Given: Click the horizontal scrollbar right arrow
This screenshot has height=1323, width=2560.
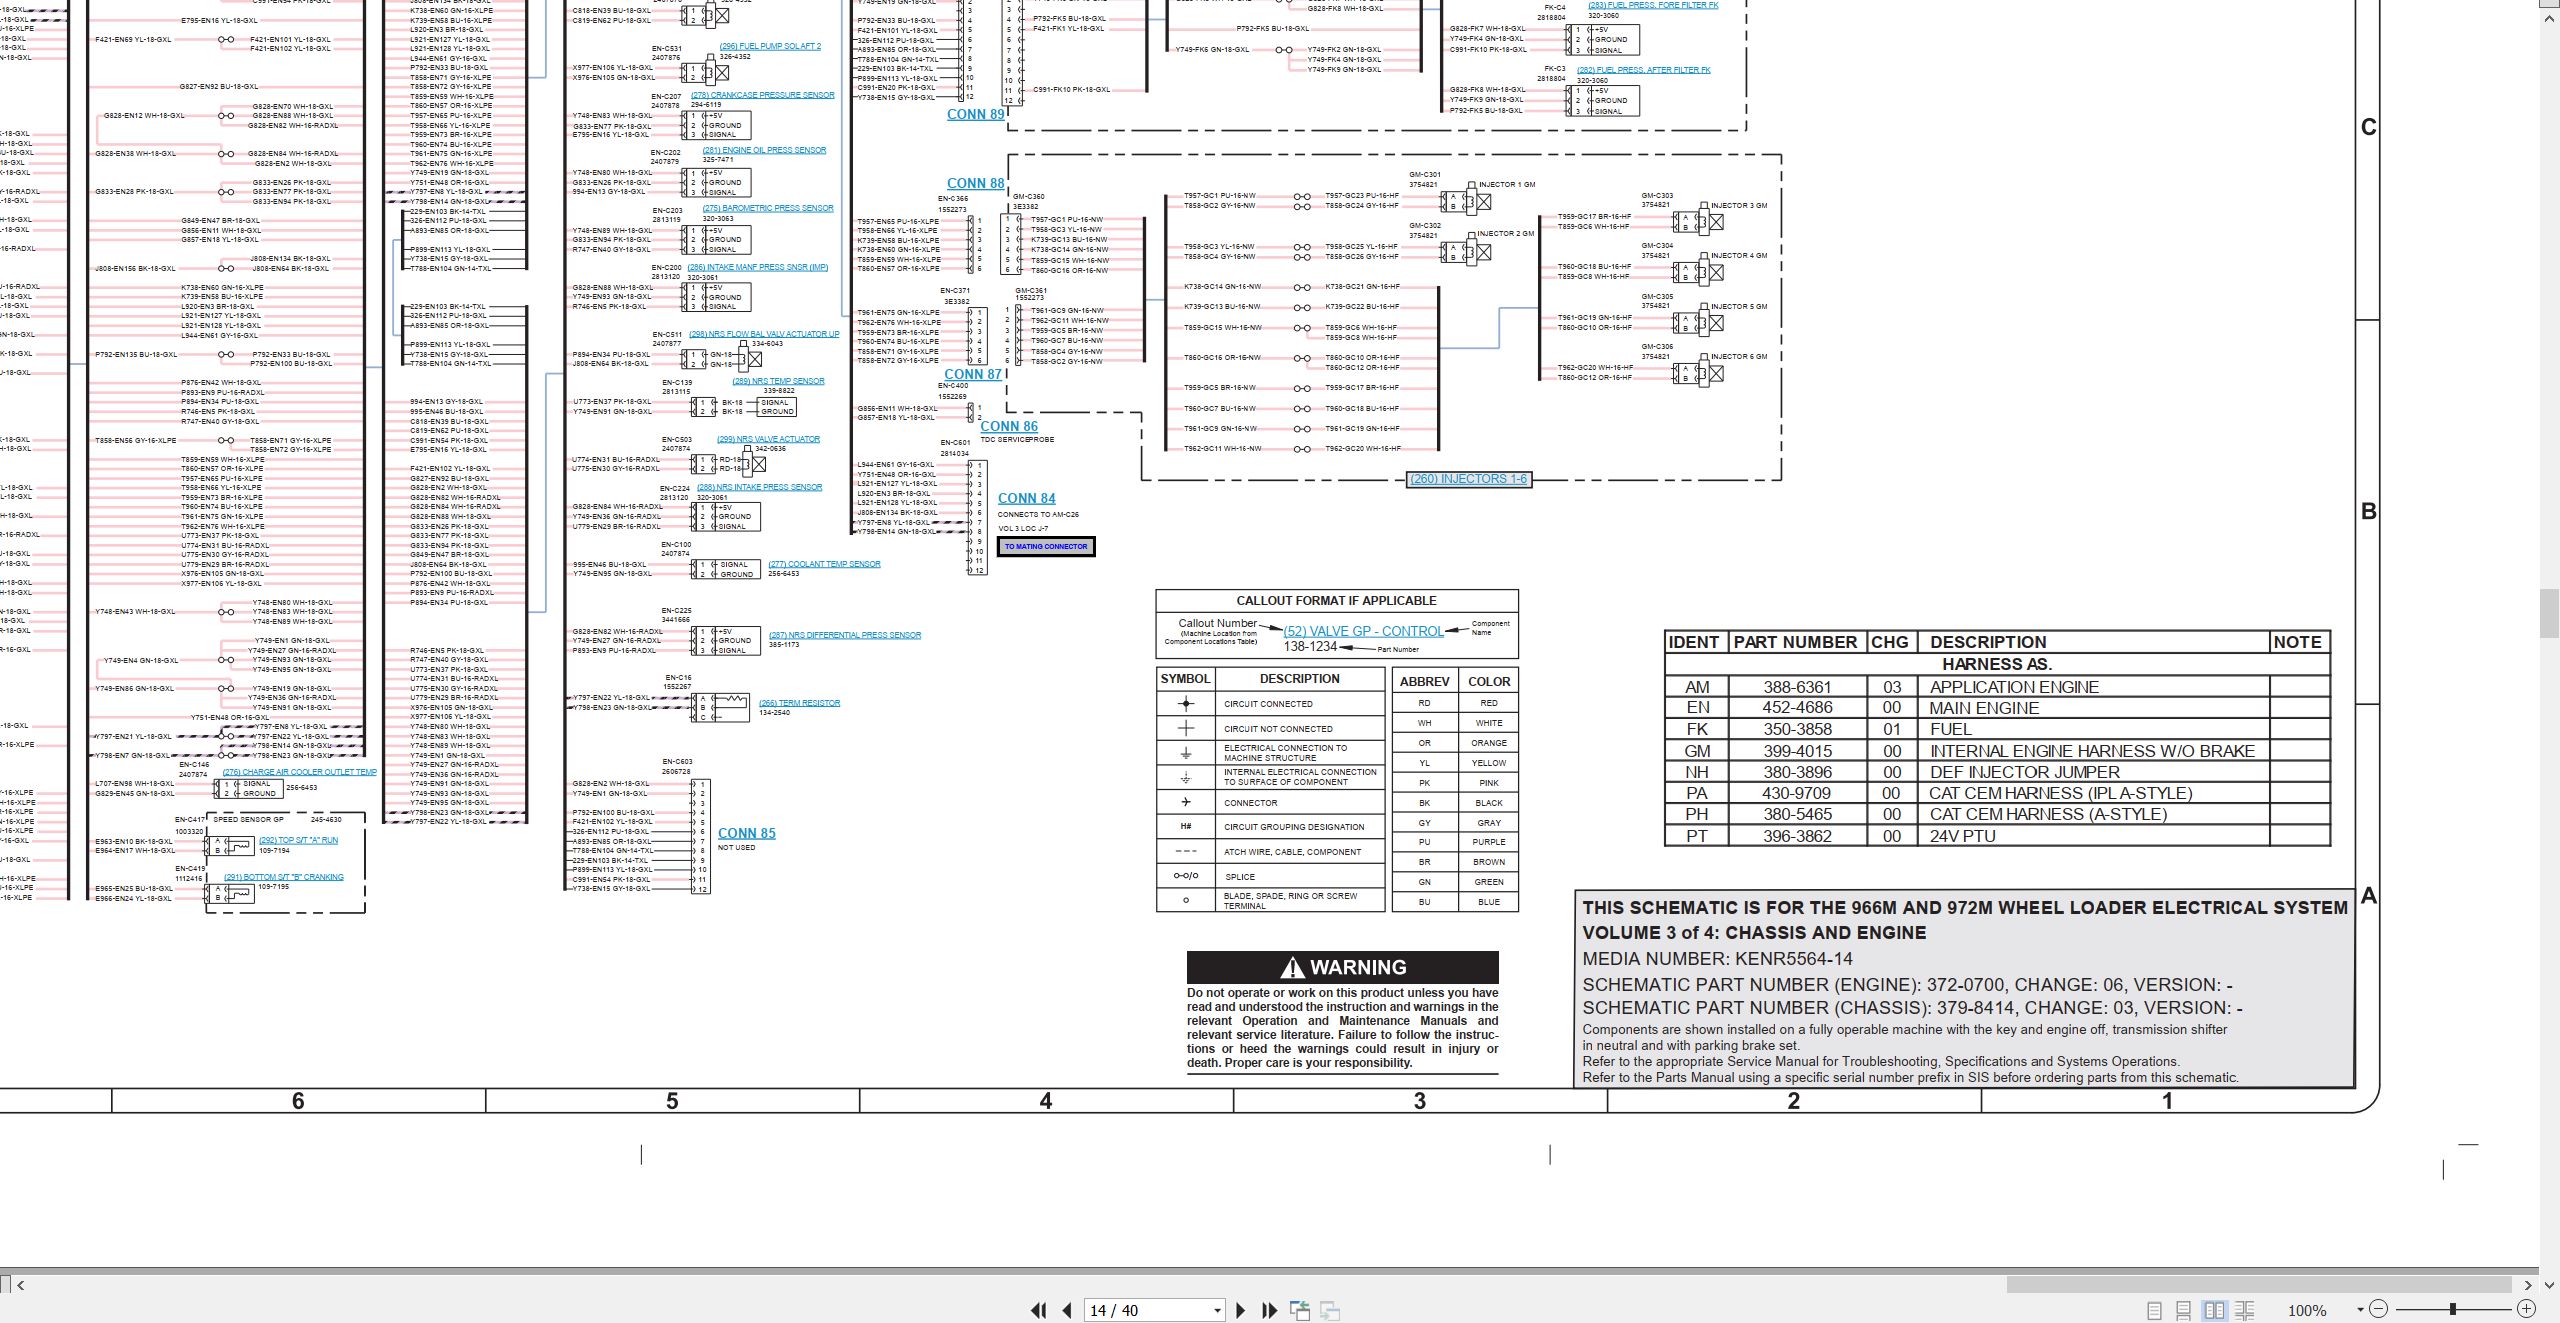Looking at the screenshot, I should 2528,1285.
